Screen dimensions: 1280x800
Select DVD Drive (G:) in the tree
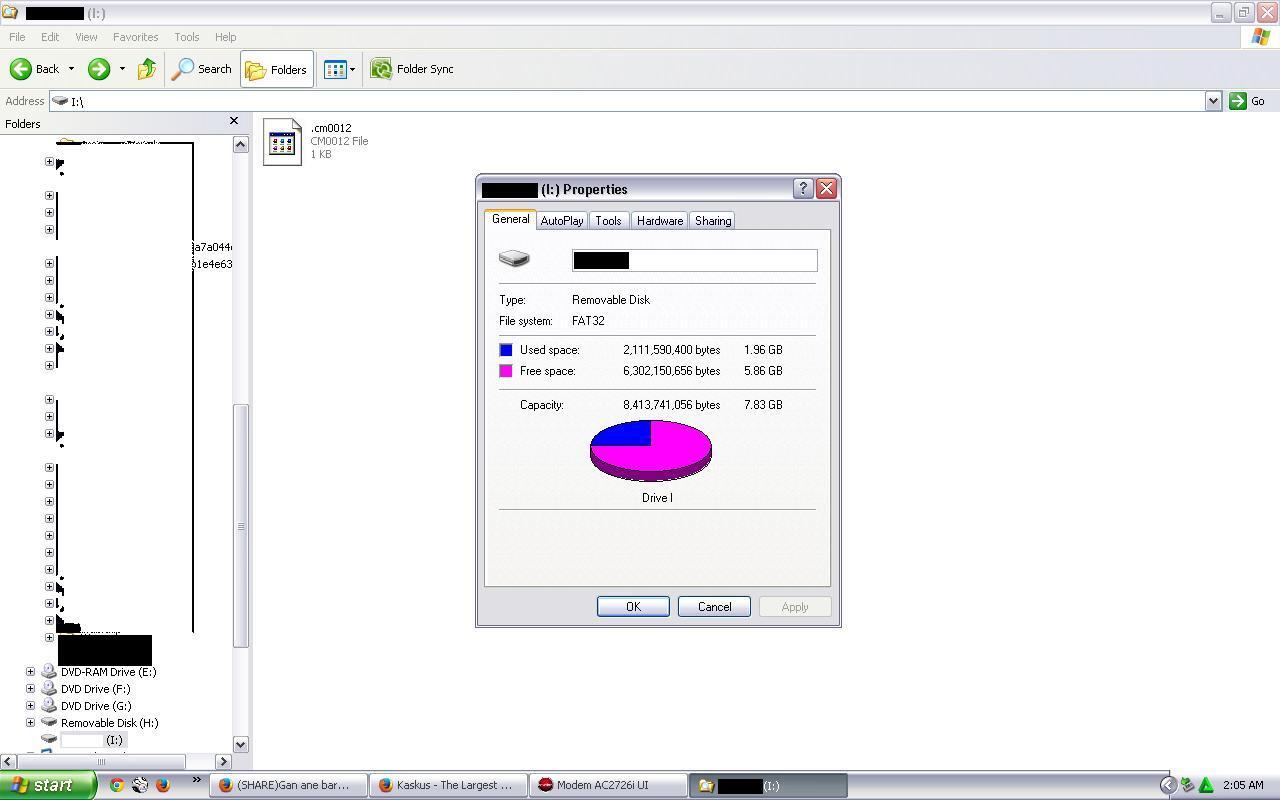[x=96, y=706]
